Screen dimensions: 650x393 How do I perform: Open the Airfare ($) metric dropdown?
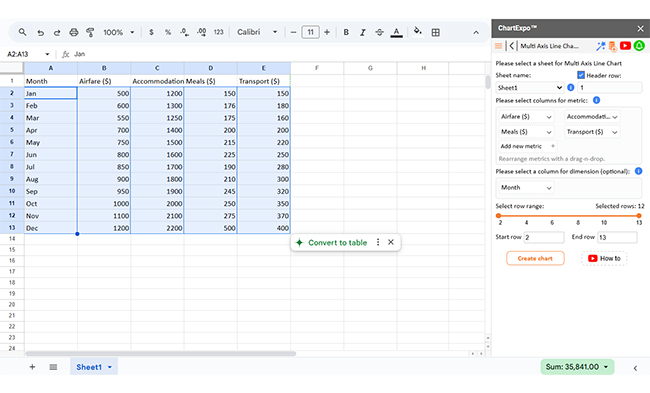click(x=526, y=116)
